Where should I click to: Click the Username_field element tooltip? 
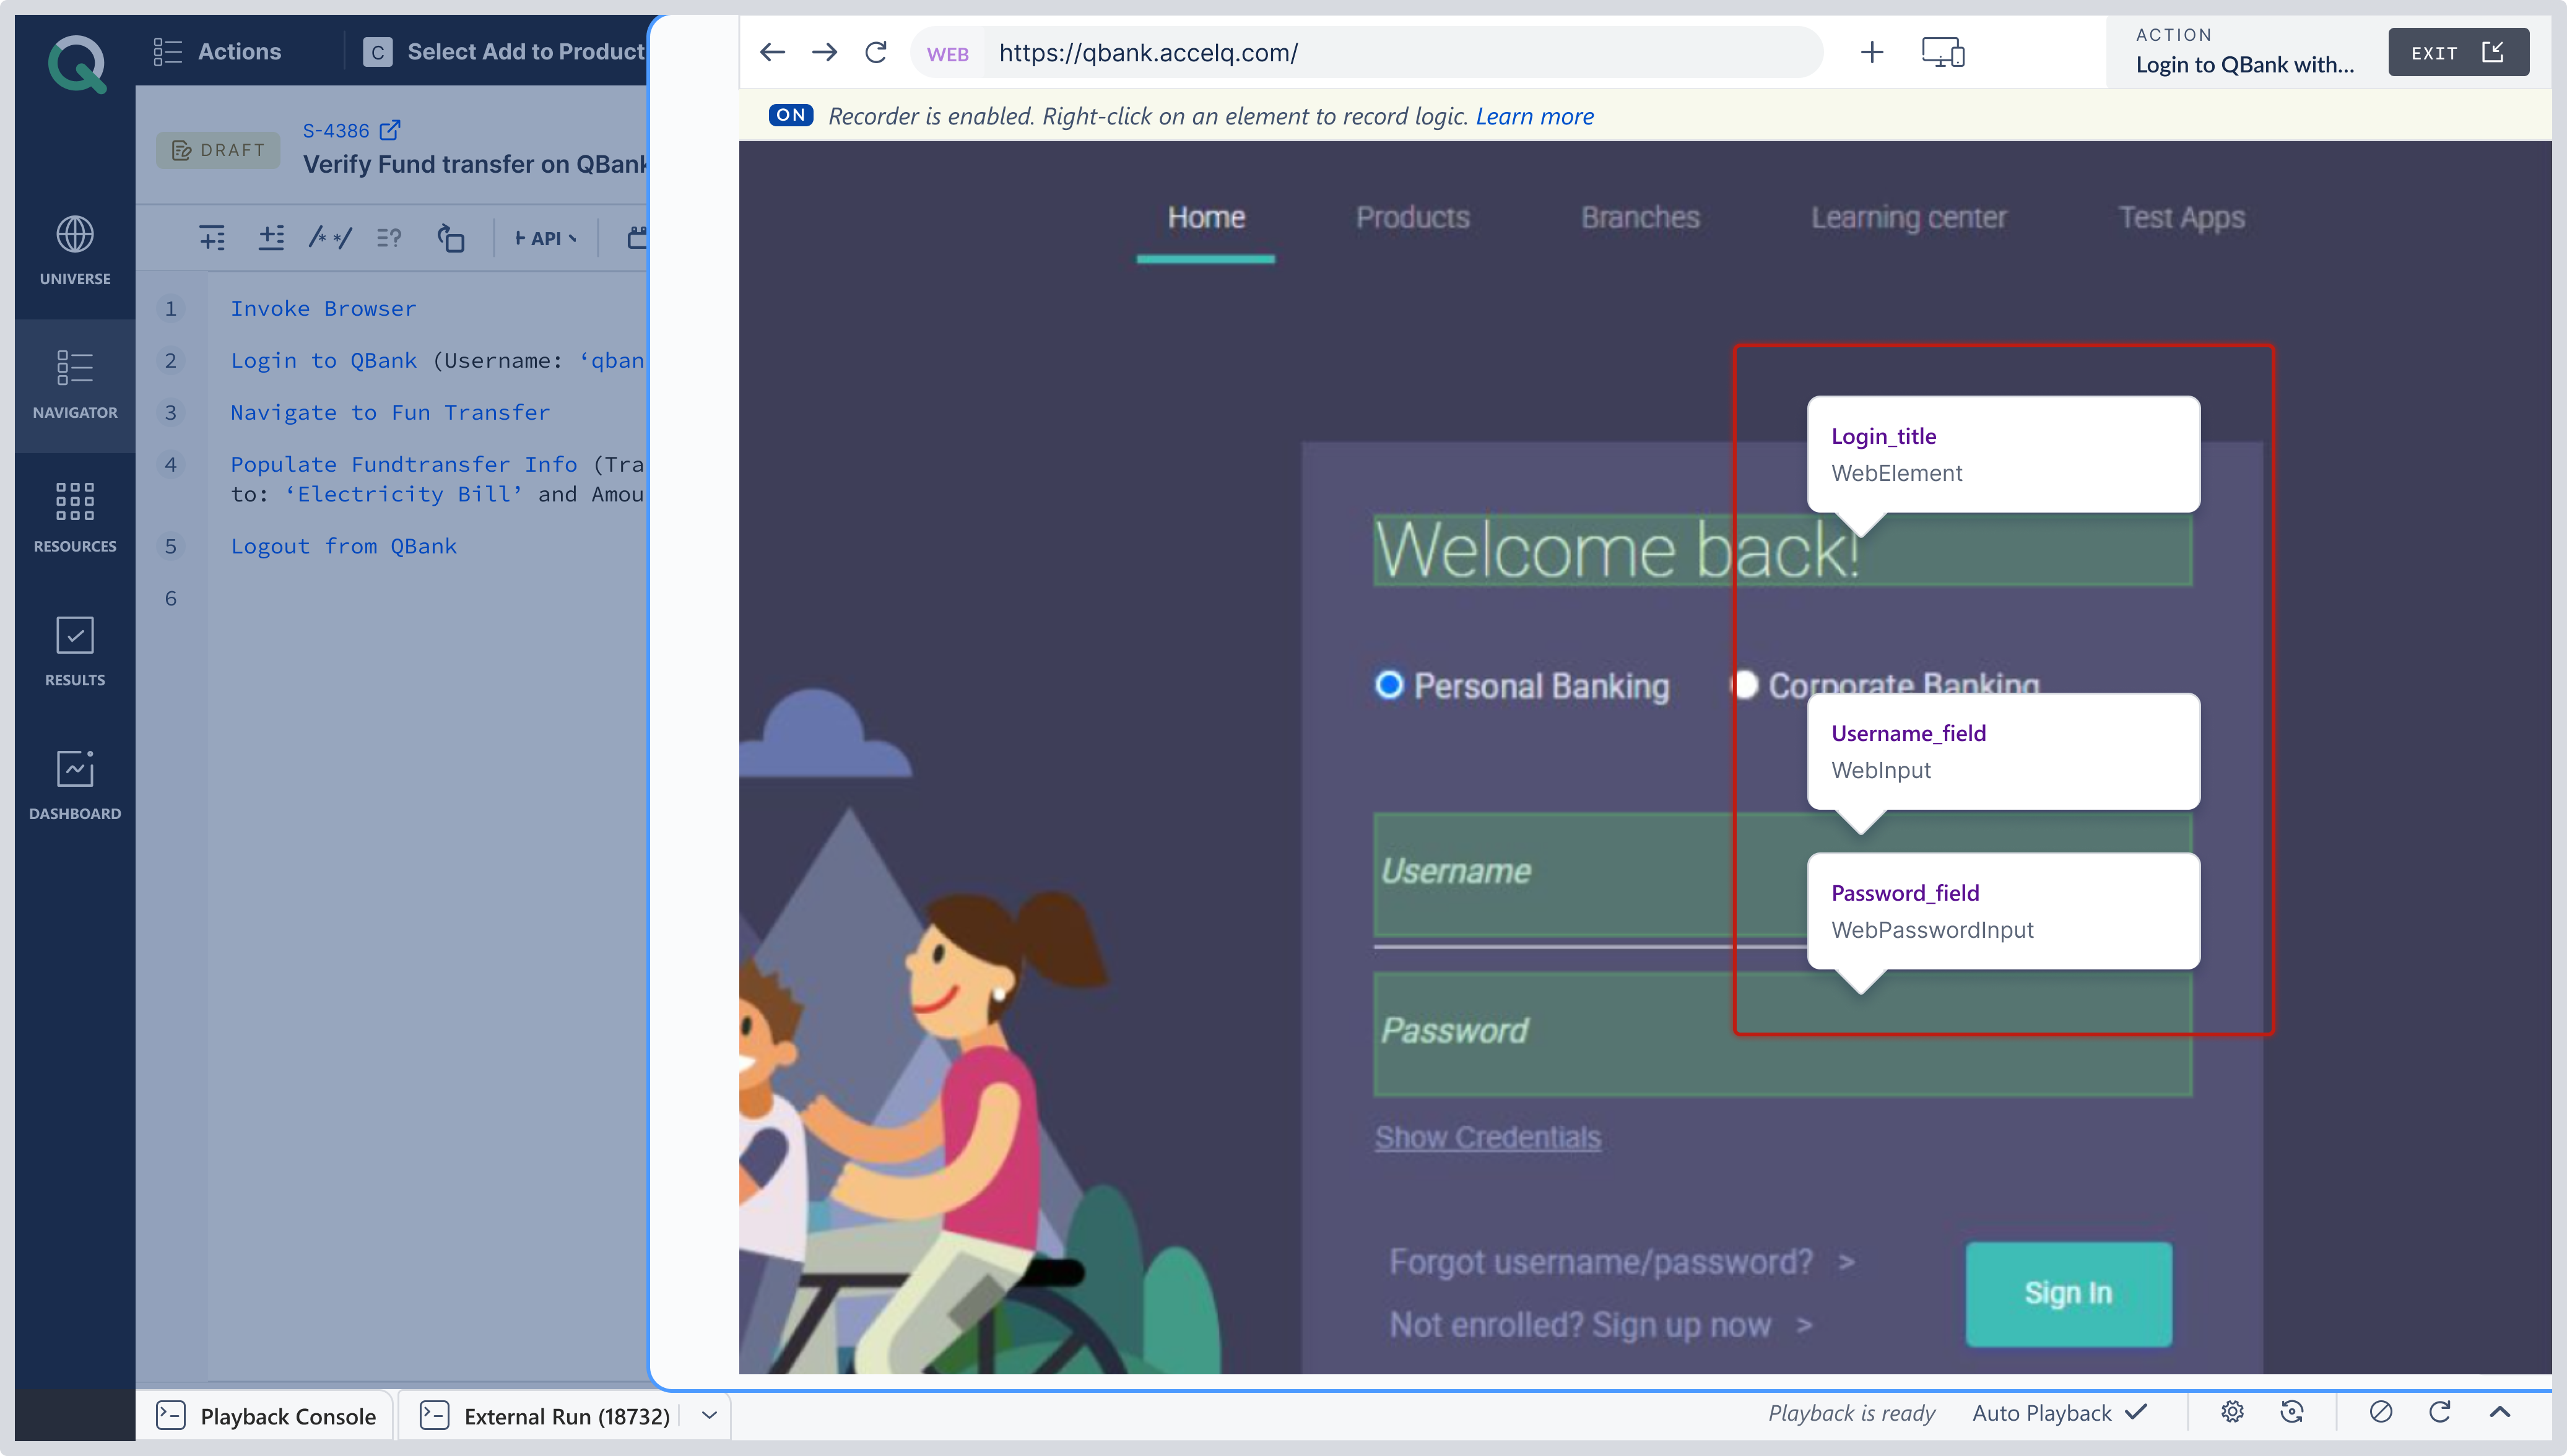[2003, 751]
